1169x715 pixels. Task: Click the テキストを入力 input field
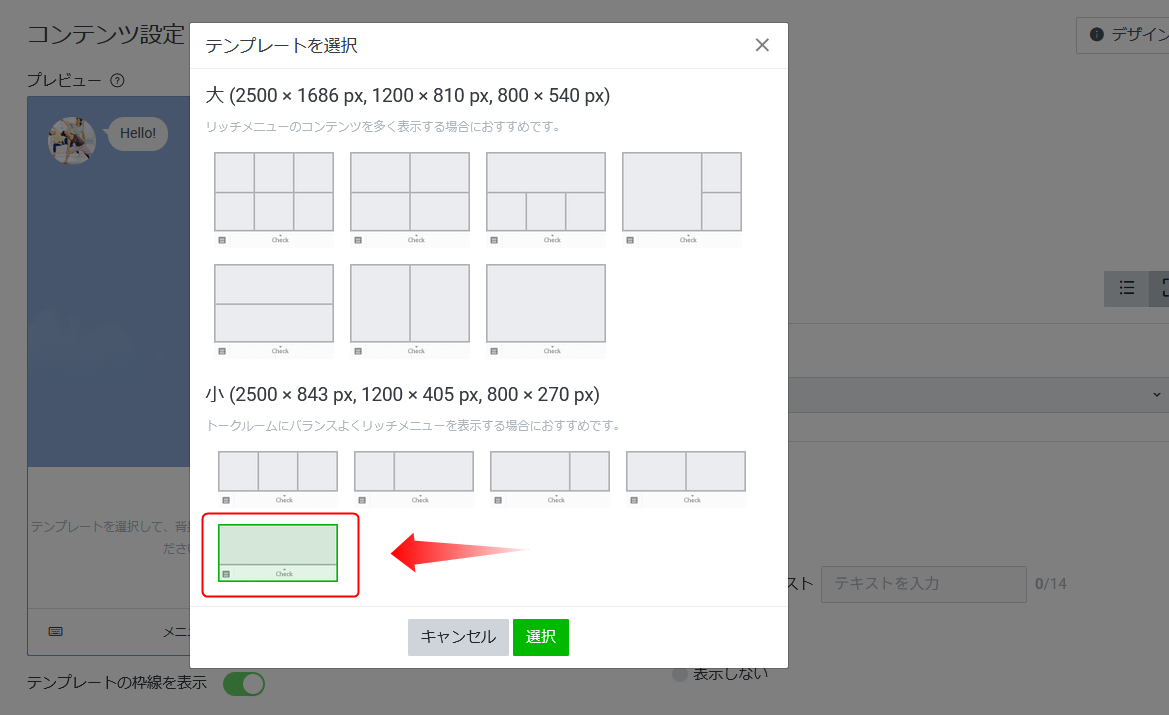[x=922, y=584]
